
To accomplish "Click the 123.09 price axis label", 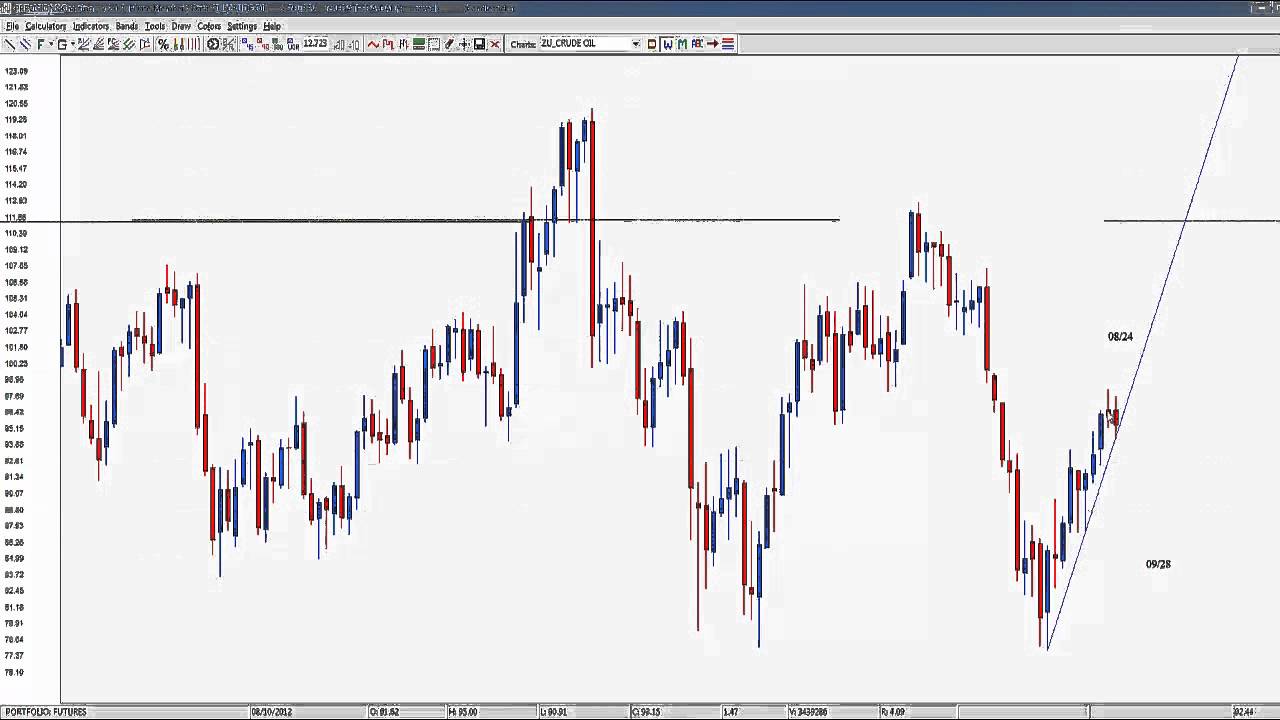I will coord(16,71).
